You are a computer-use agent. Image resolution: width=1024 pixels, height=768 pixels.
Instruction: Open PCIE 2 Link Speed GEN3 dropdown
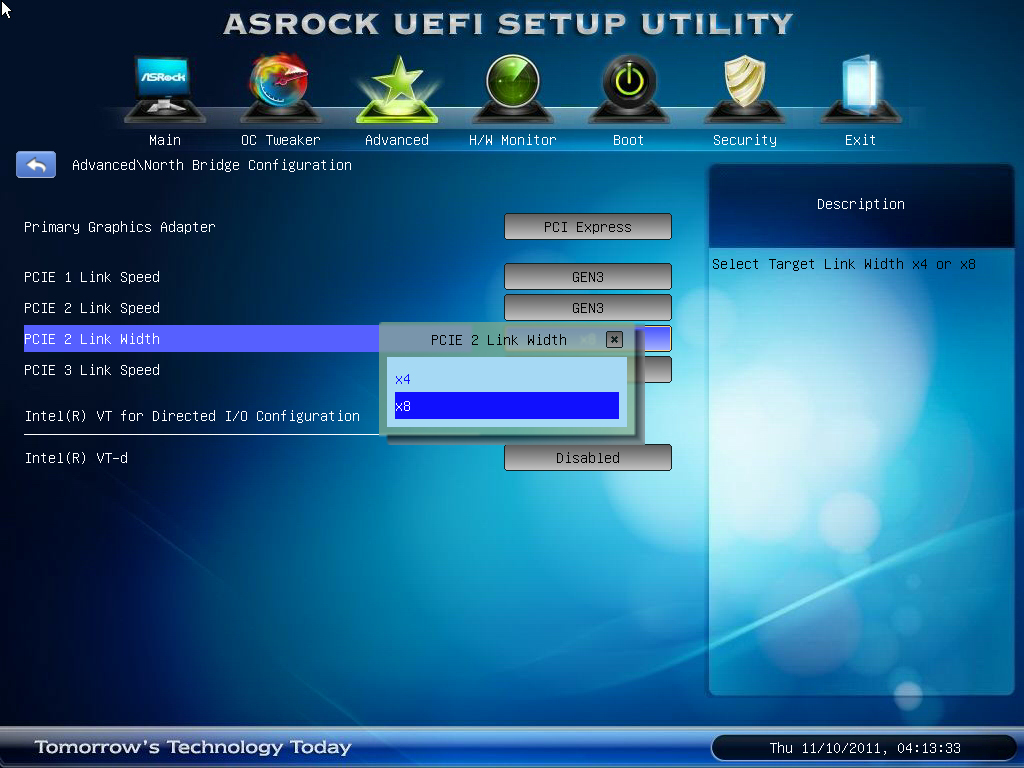point(588,308)
